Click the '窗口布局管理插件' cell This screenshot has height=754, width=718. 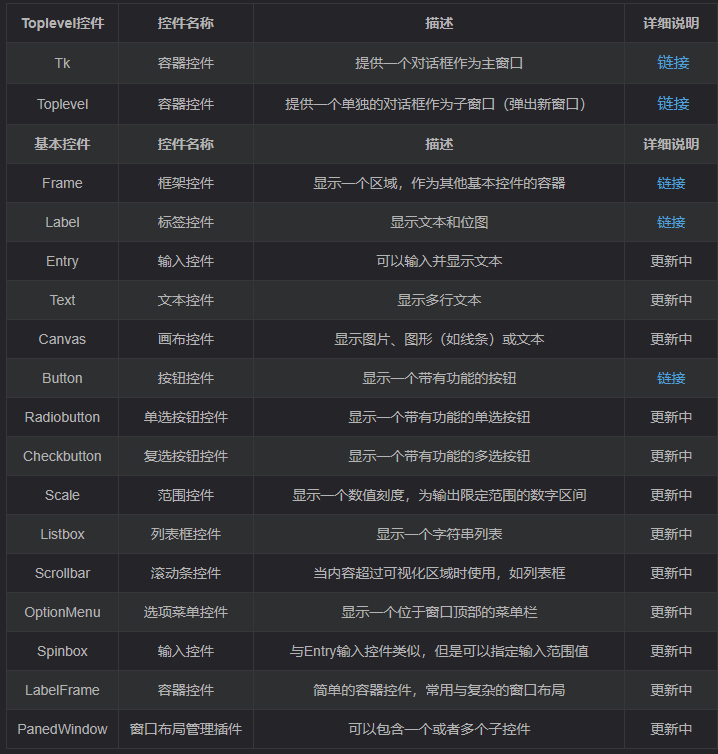pos(186,729)
